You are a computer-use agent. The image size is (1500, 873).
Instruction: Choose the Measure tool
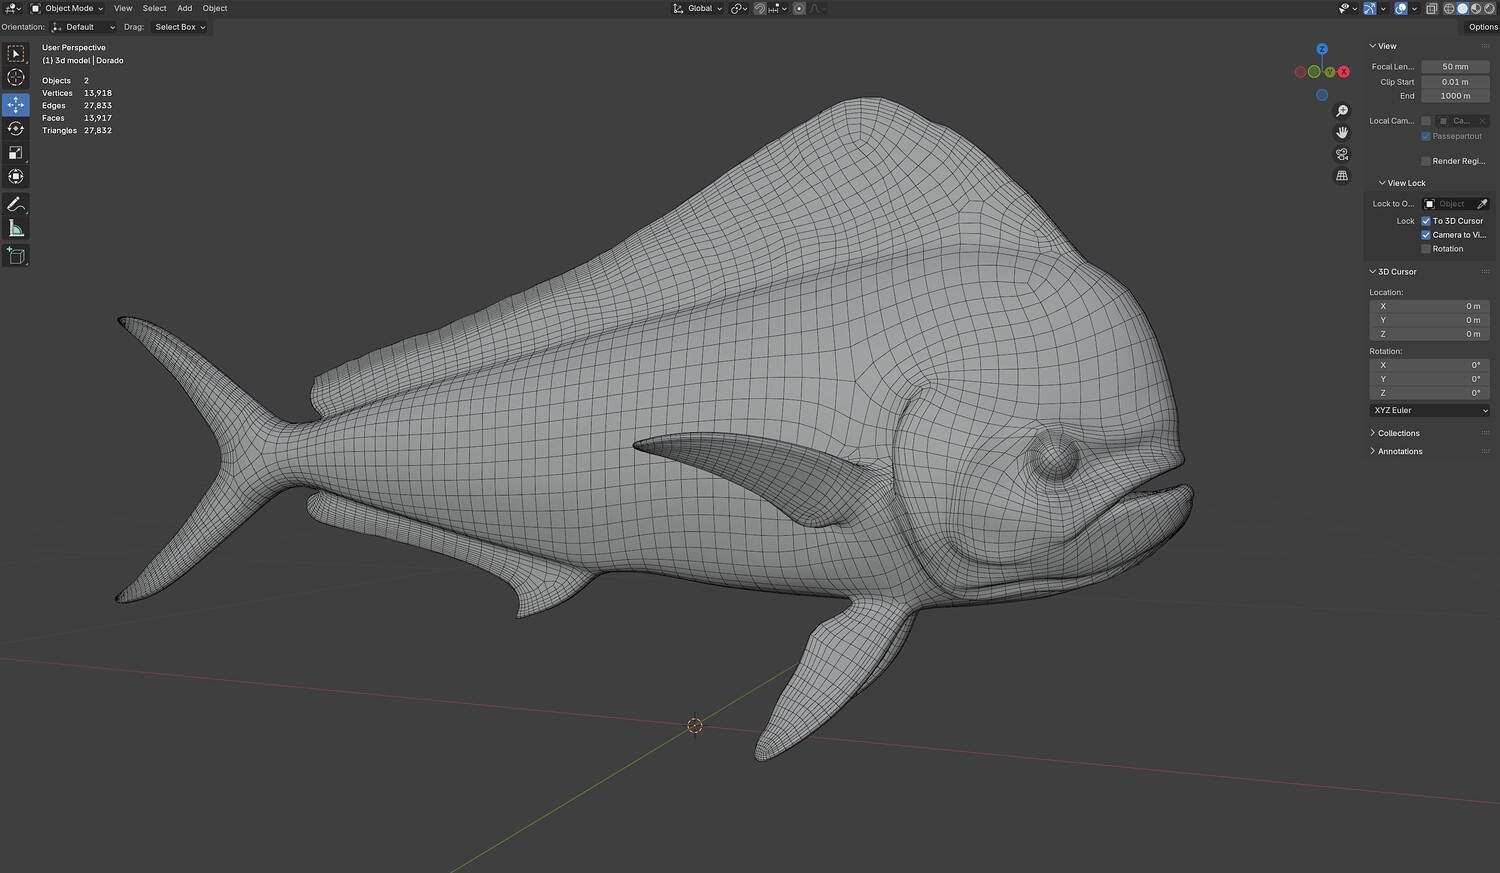pos(16,229)
